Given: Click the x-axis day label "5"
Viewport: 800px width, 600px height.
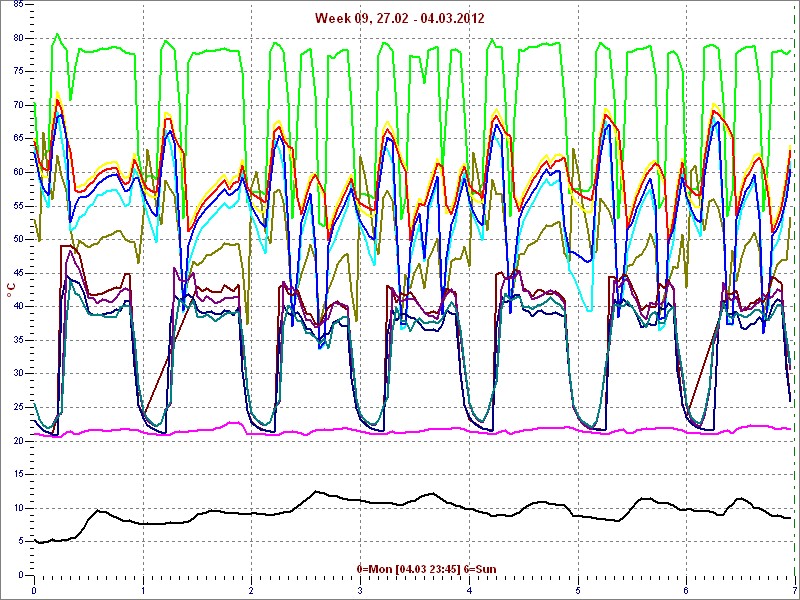Looking at the screenshot, I should (578, 591).
